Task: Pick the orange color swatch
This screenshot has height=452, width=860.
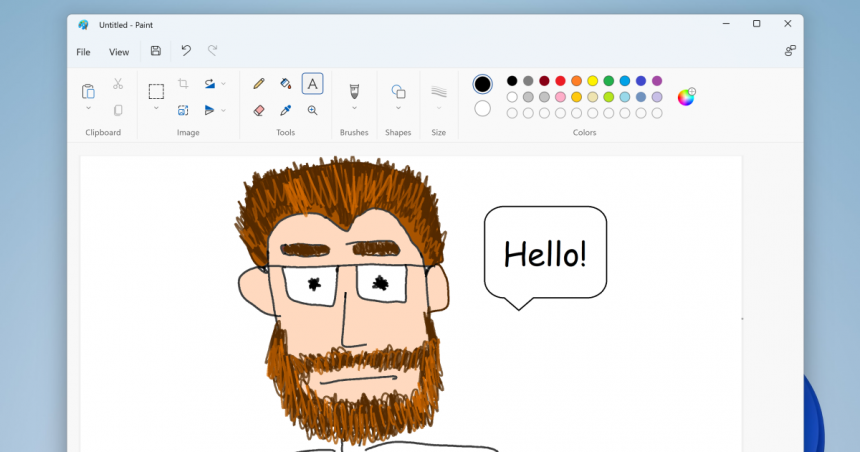Action: pos(576,81)
